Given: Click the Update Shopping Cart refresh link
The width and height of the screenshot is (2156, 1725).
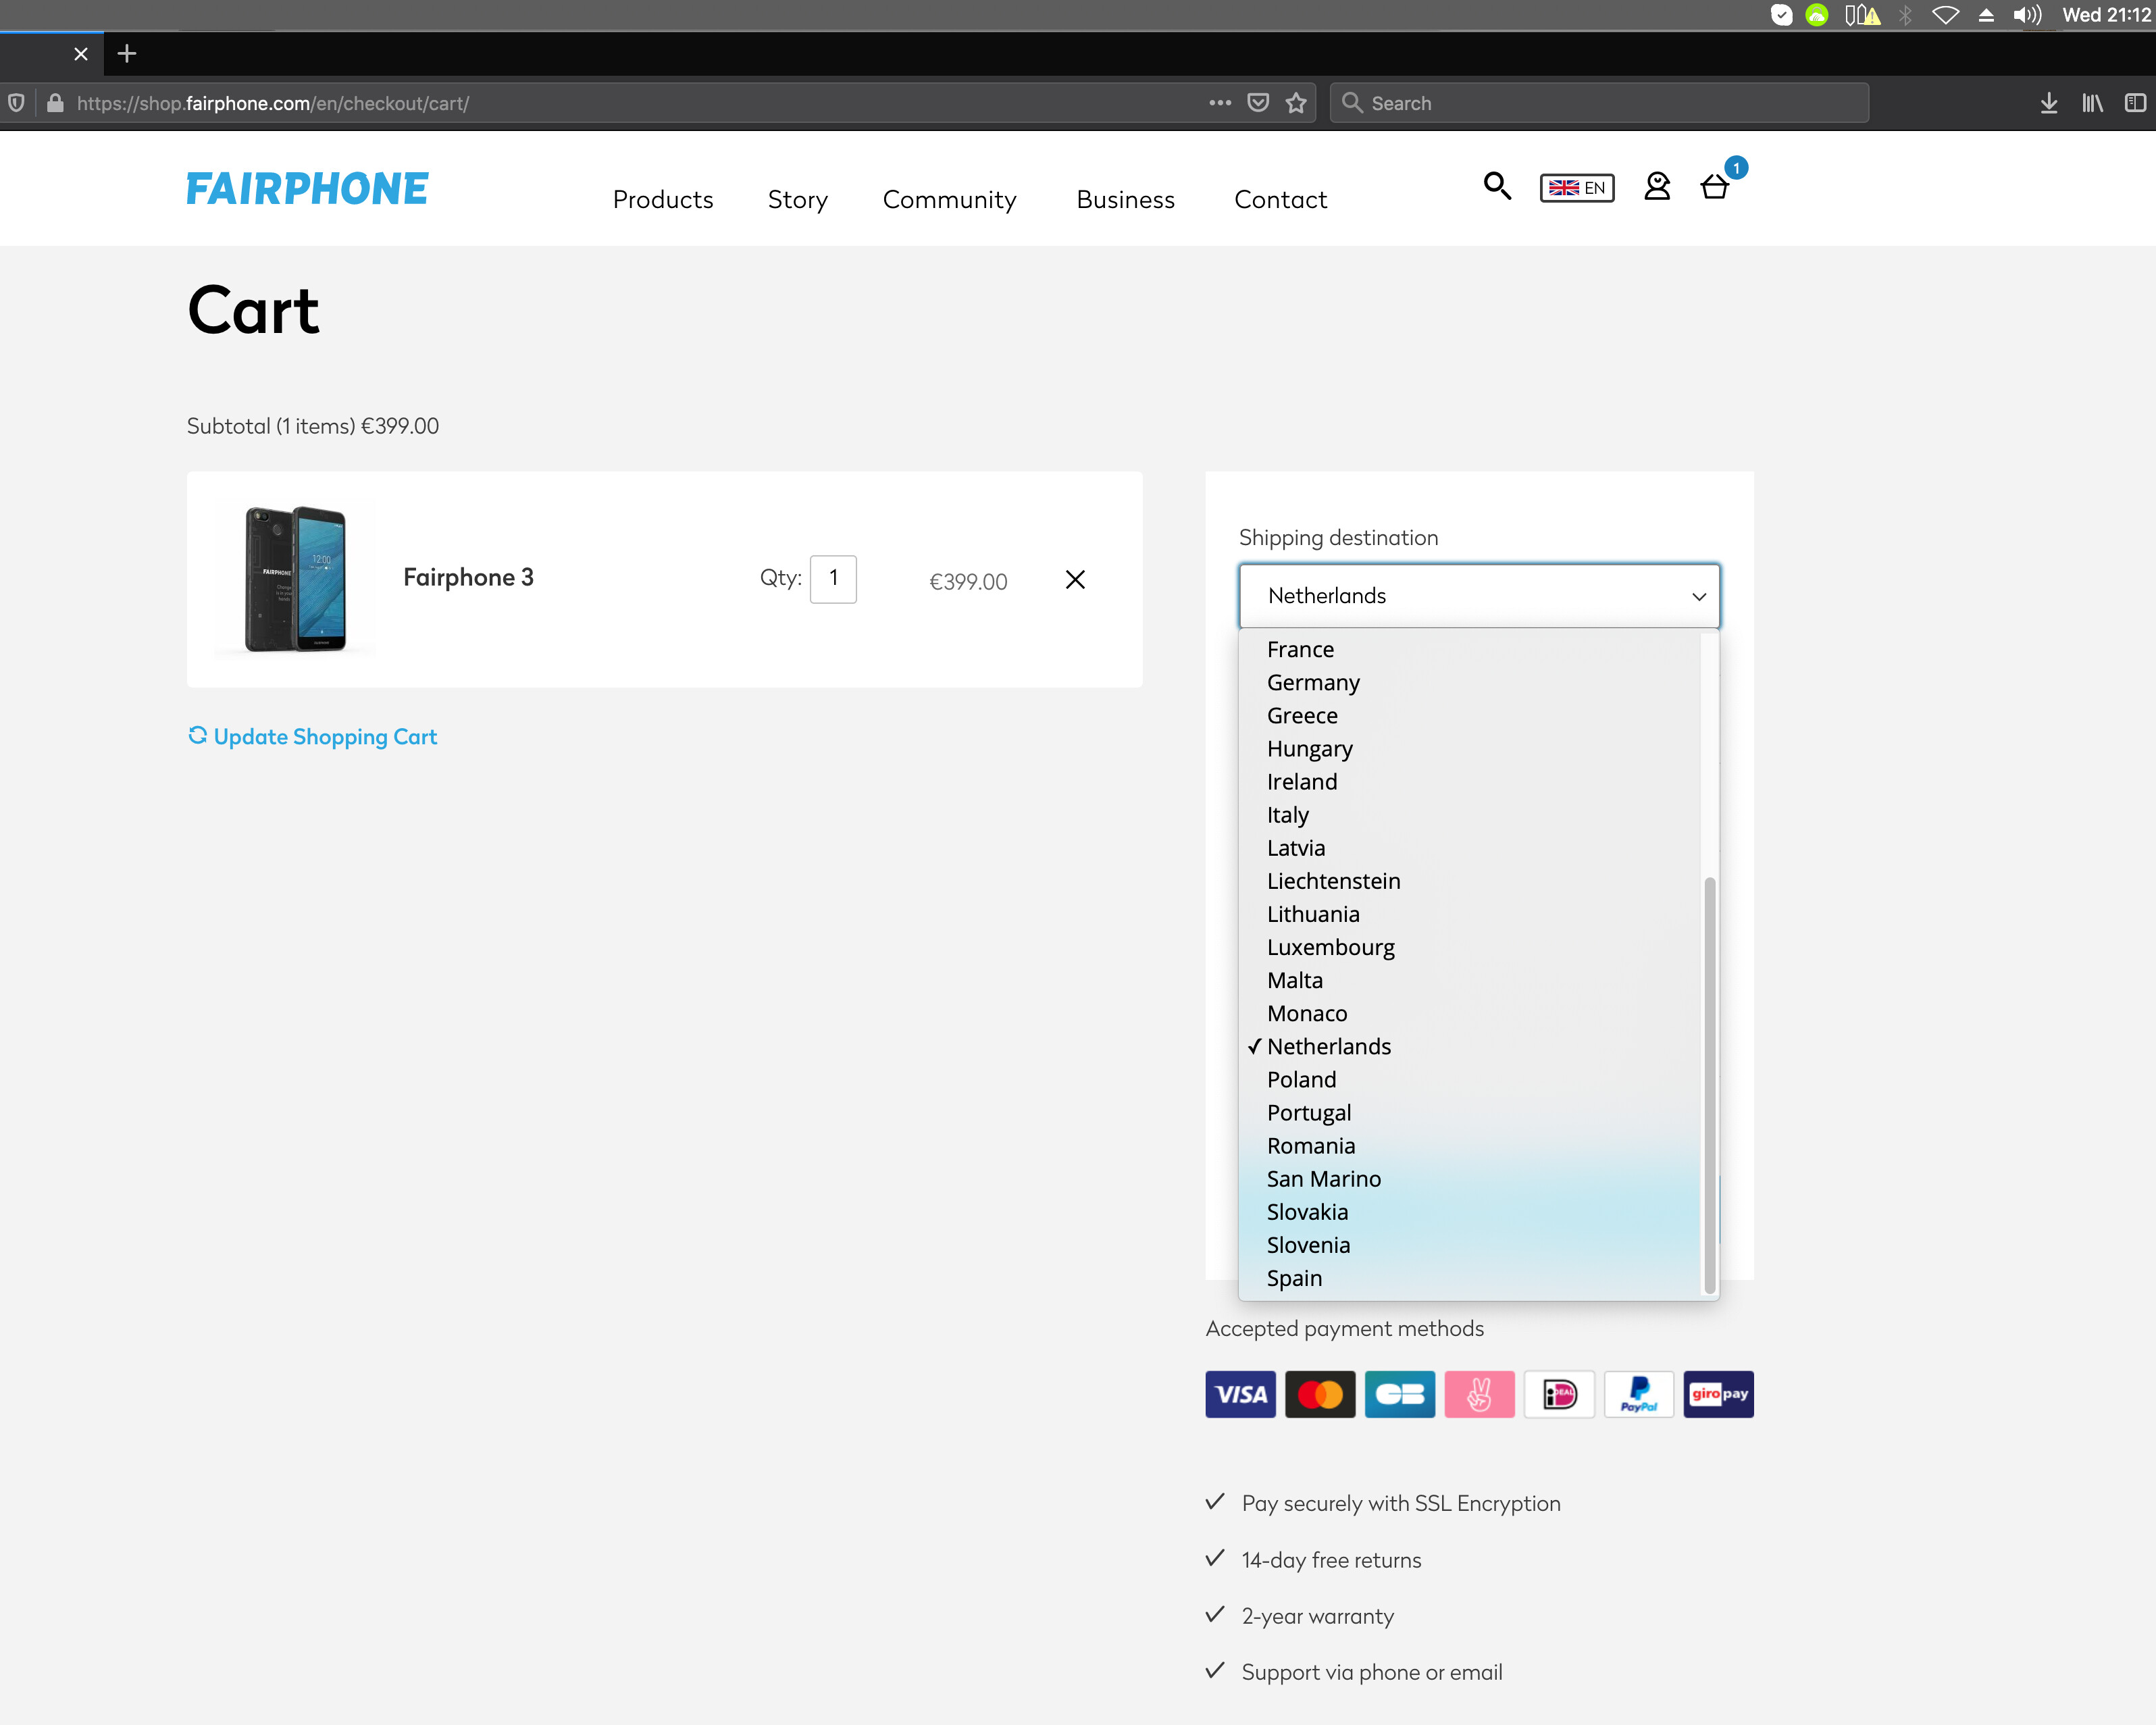Looking at the screenshot, I should pyautogui.click(x=313, y=737).
